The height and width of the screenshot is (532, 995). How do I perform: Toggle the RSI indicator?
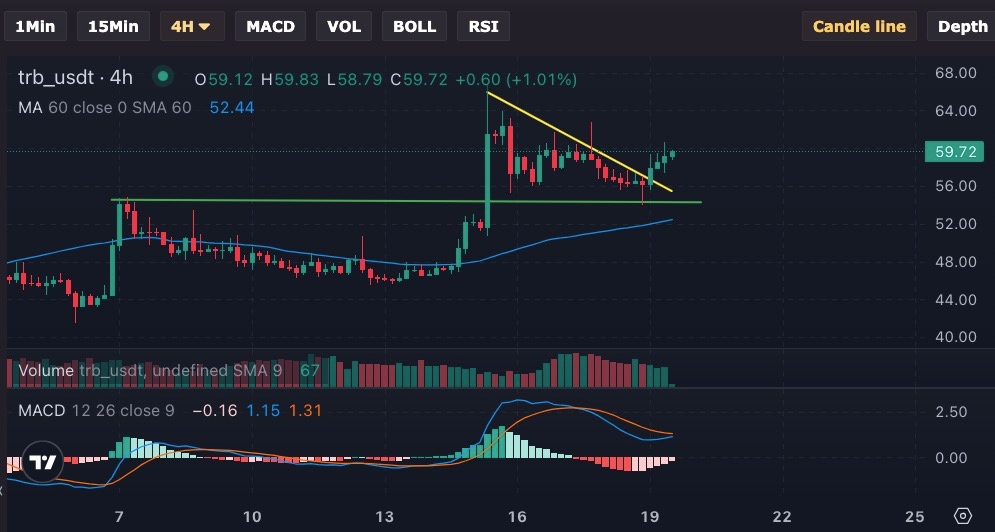click(x=484, y=27)
